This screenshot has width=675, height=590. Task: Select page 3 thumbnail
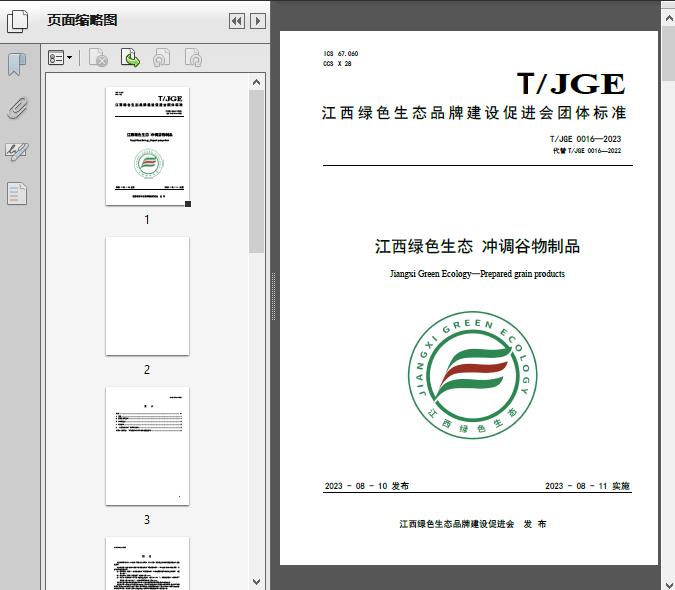[x=147, y=446]
